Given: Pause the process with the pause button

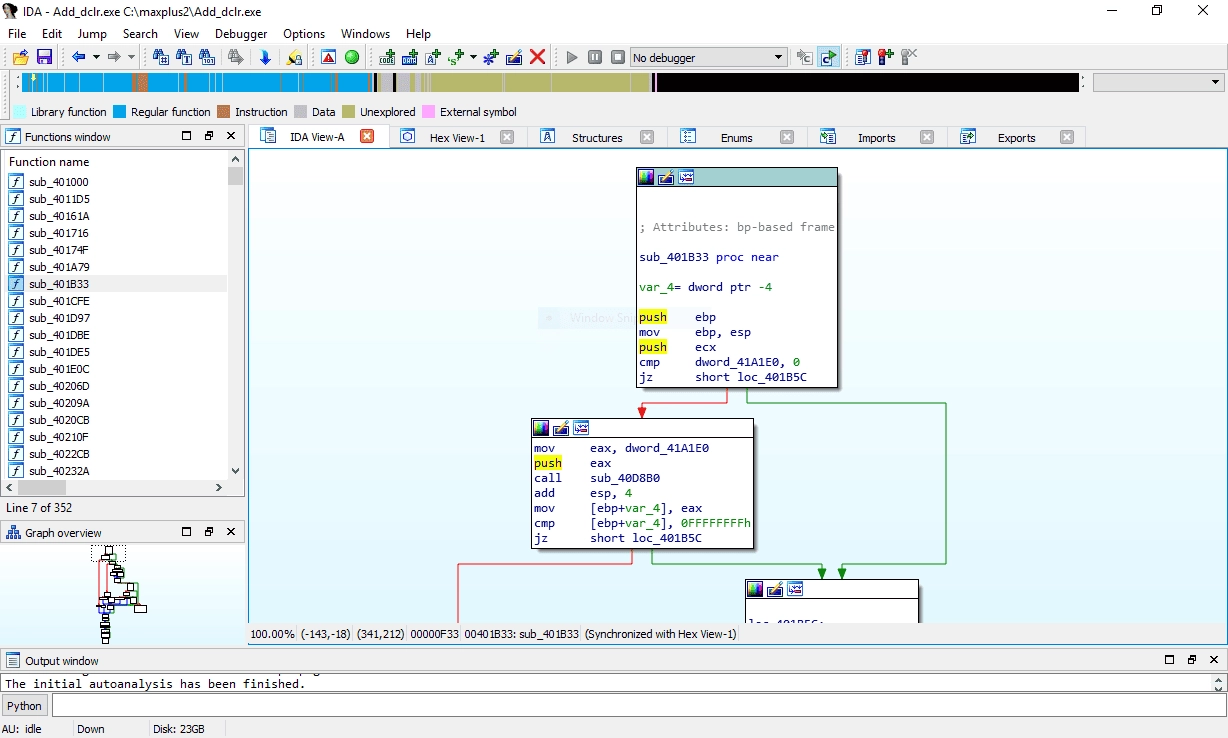Looking at the screenshot, I should coord(595,57).
